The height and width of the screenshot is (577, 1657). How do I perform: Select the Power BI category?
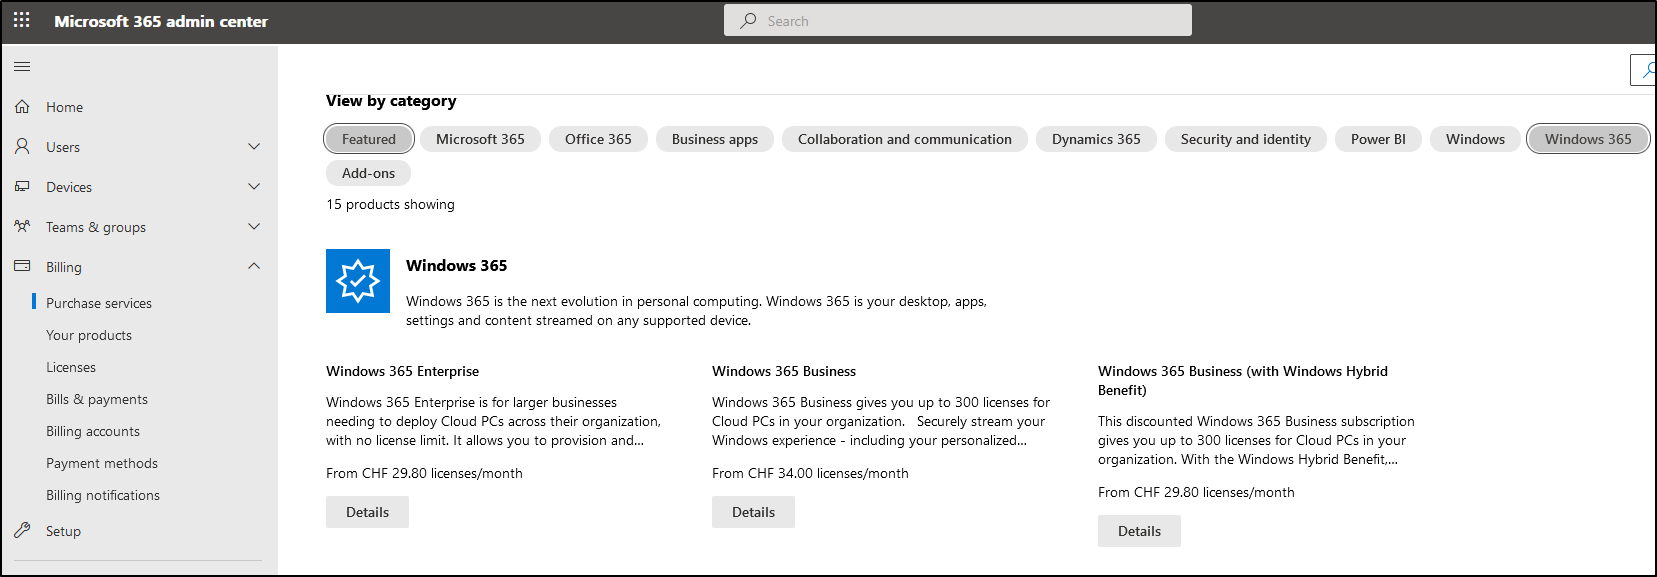[1378, 139]
